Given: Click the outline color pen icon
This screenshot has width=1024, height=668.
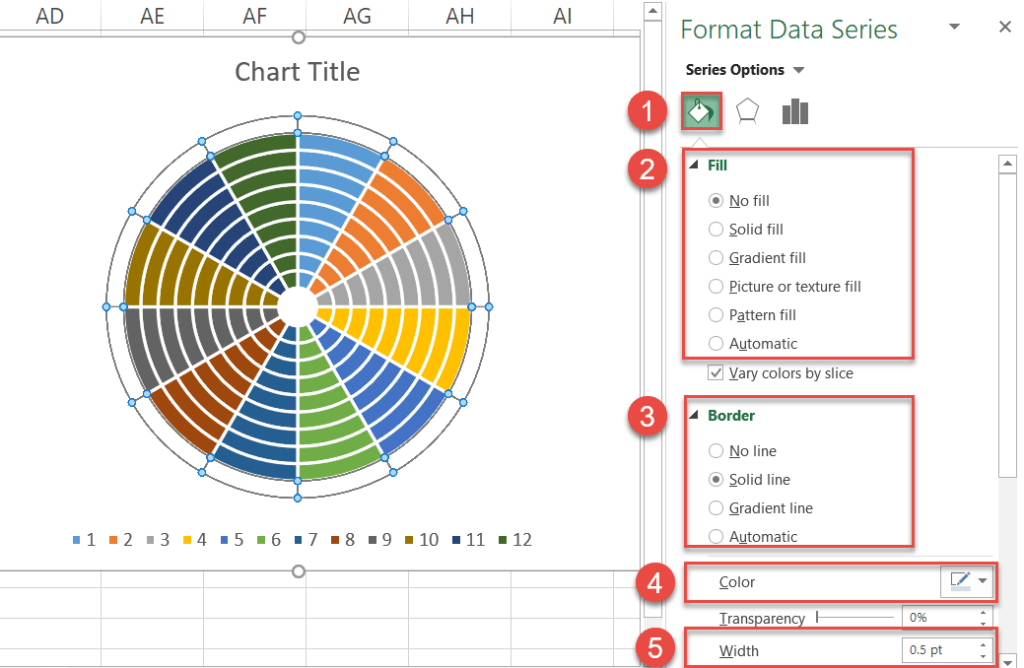Looking at the screenshot, I should (963, 582).
